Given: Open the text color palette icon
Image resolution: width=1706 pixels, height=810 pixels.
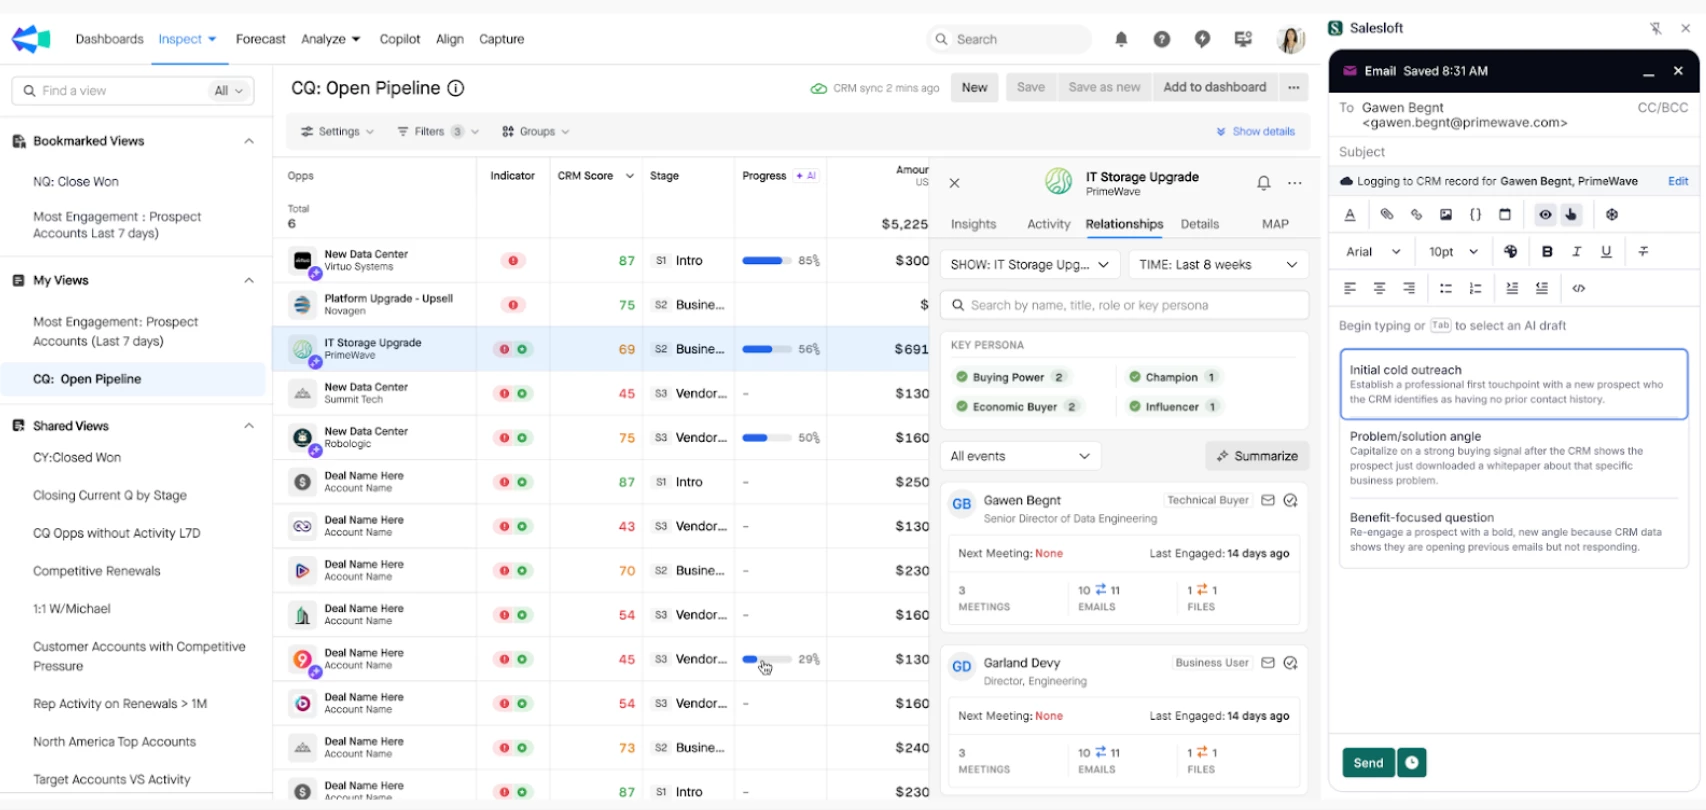Looking at the screenshot, I should [x=1510, y=251].
